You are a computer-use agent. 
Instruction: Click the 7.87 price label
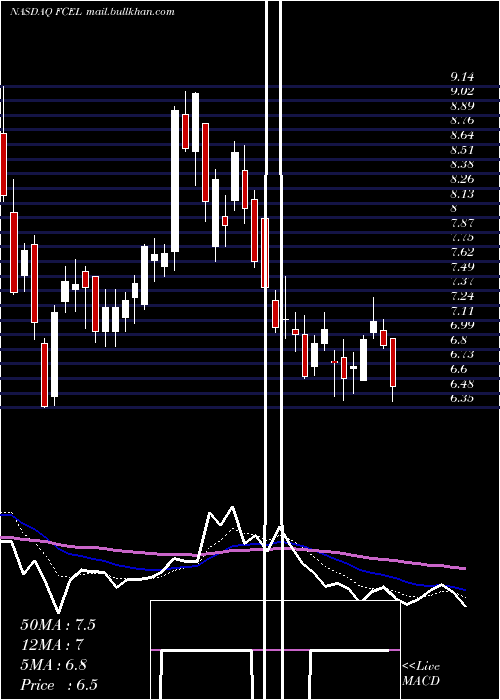(x=462, y=222)
